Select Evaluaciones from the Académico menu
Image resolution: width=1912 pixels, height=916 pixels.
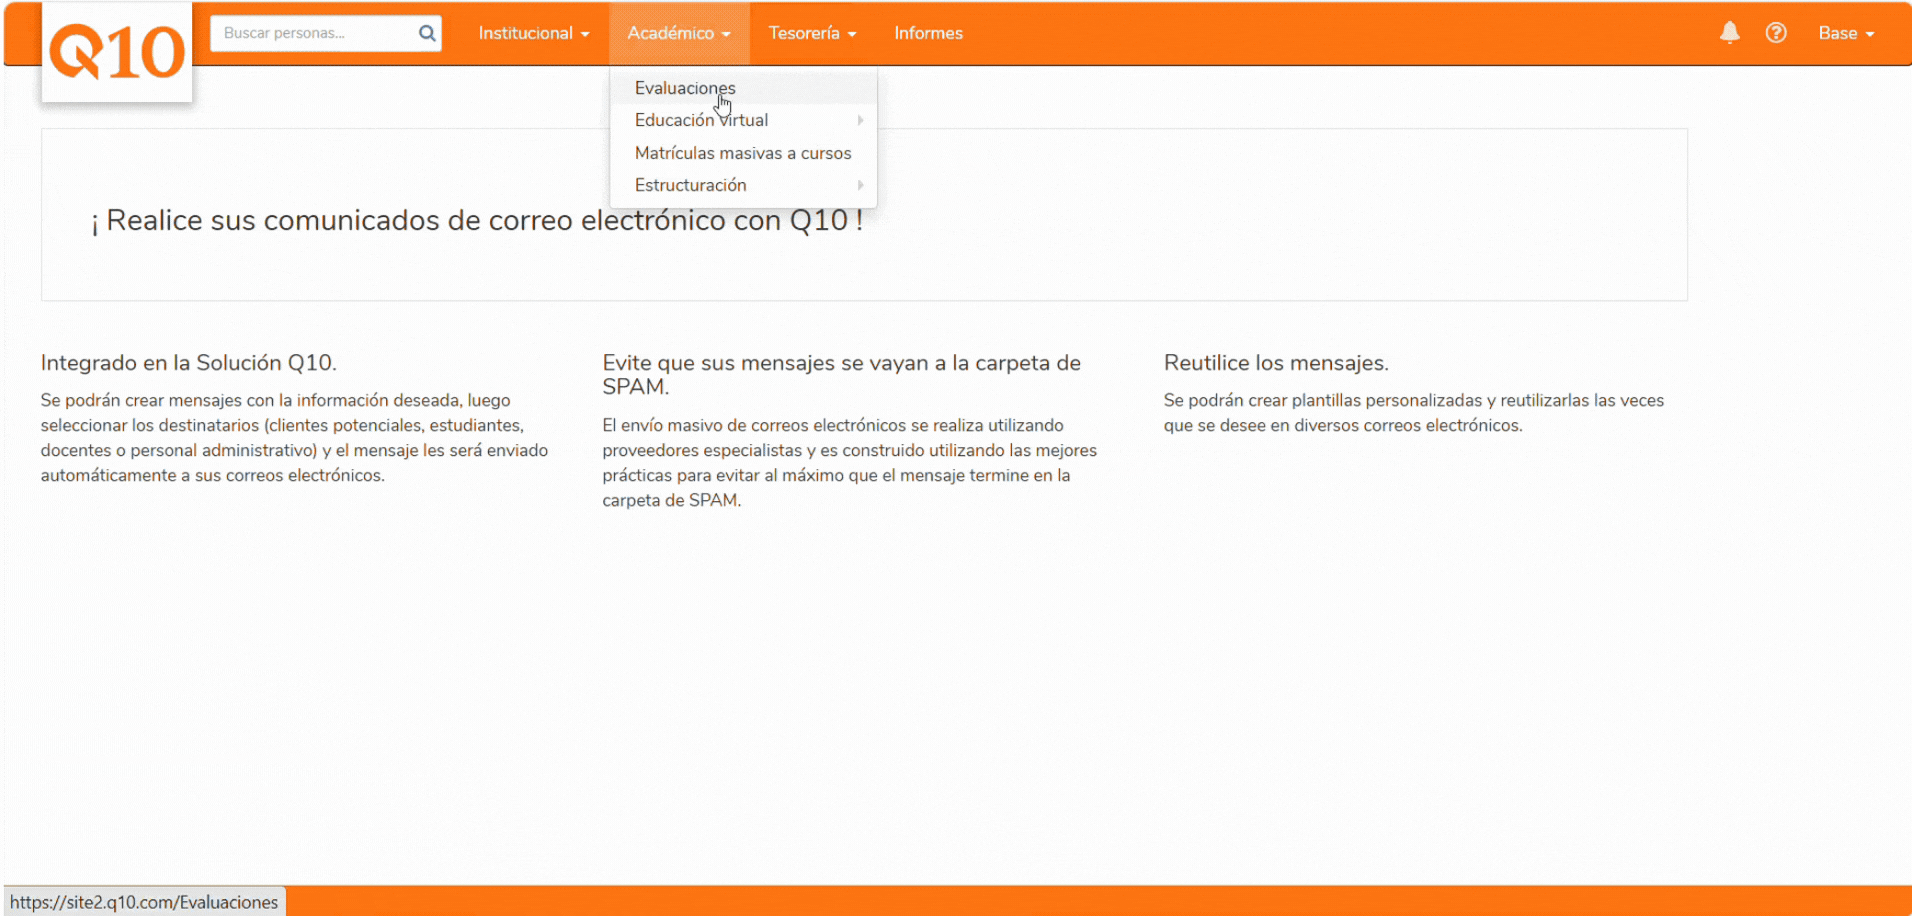click(744, 88)
